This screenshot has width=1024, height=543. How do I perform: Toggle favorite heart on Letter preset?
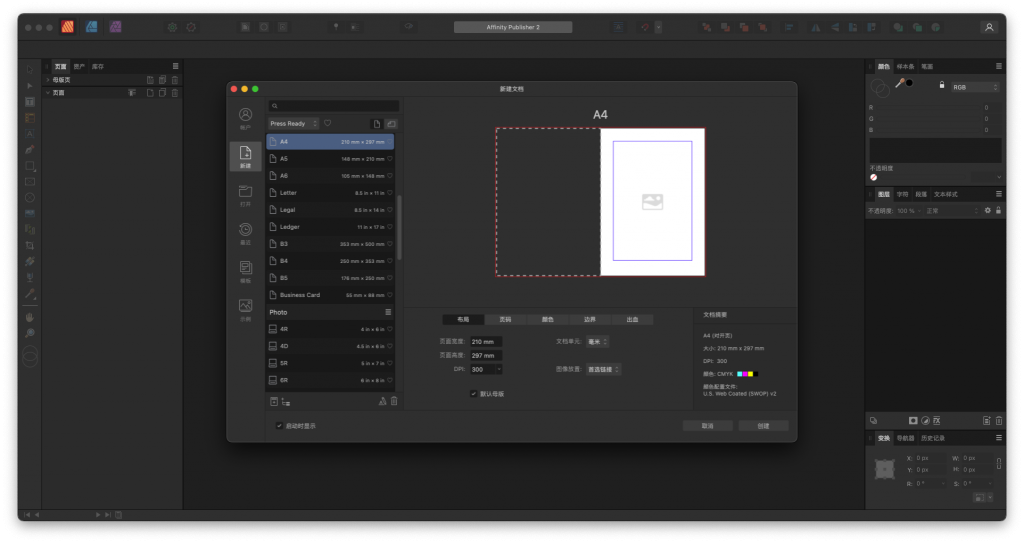point(390,193)
